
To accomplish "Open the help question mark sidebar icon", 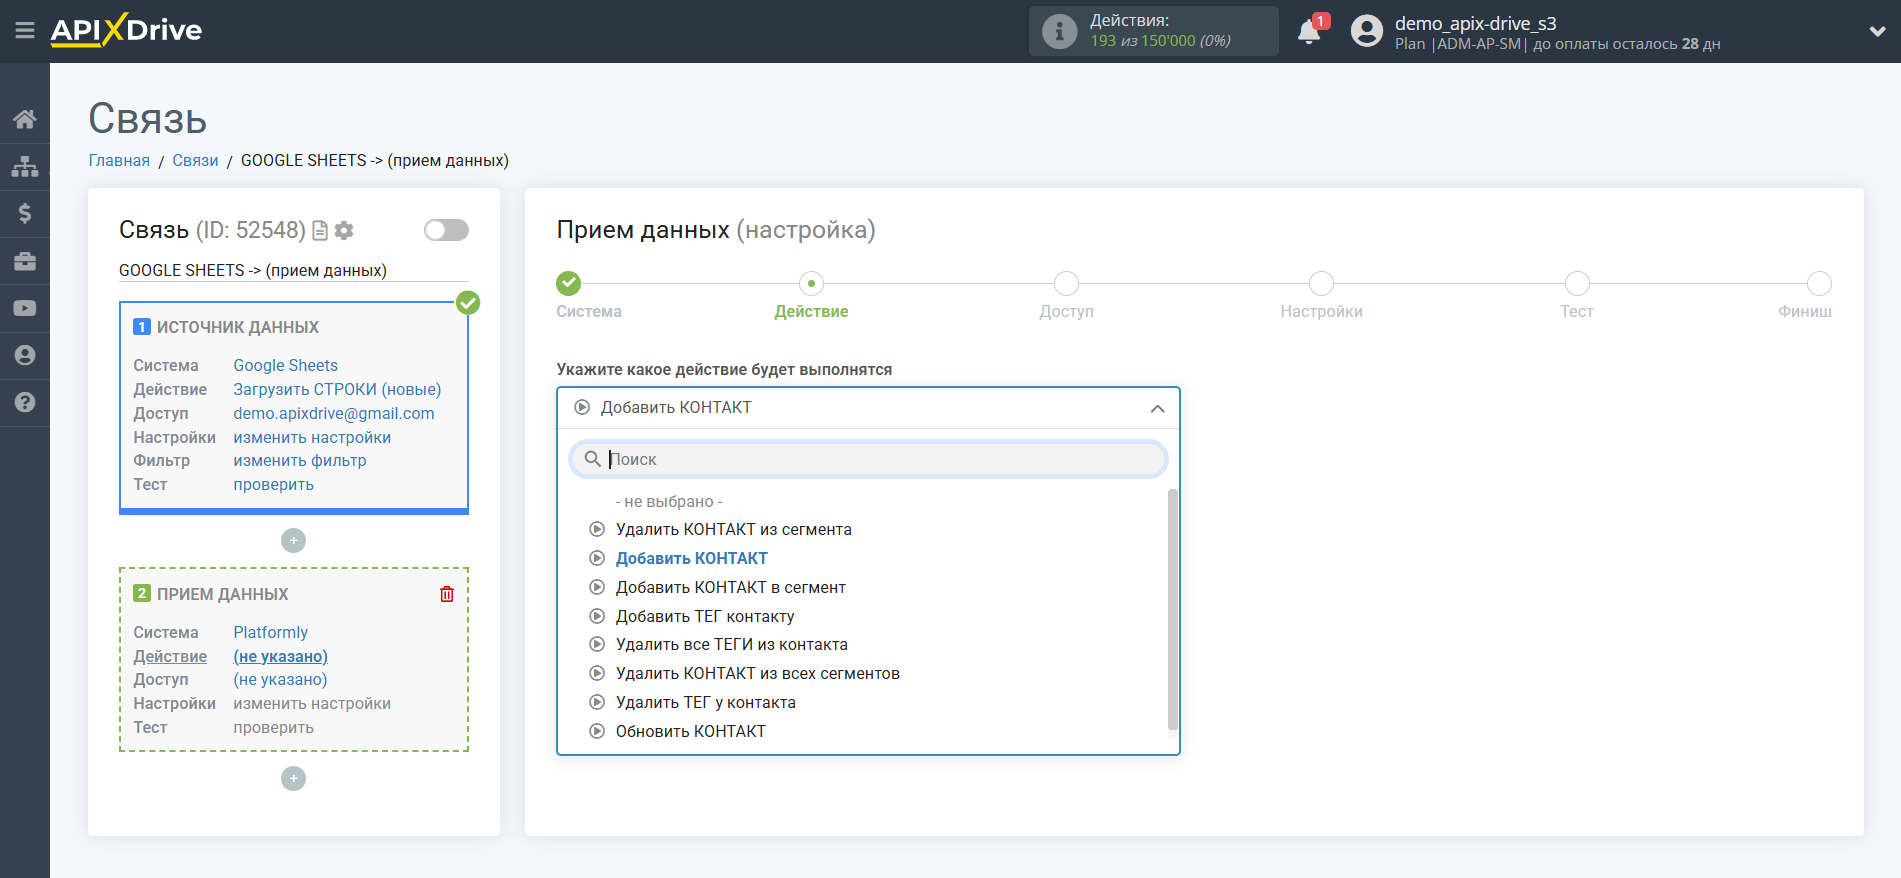I will click(x=25, y=402).
